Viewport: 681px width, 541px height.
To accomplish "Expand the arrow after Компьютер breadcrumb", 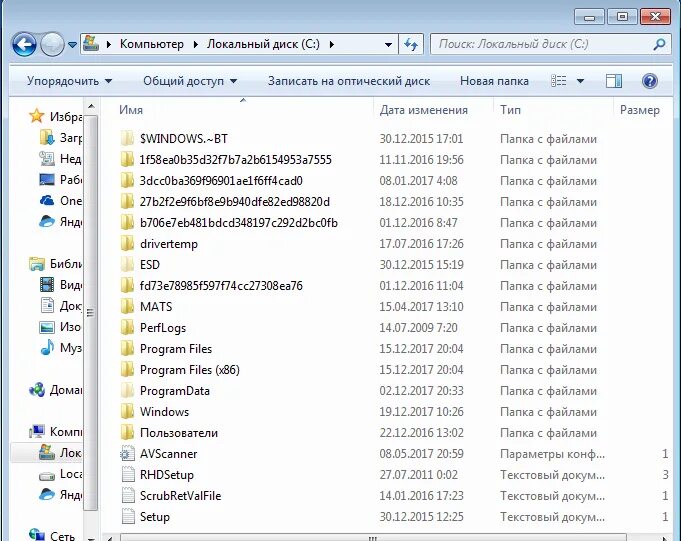I will (195, 44).
